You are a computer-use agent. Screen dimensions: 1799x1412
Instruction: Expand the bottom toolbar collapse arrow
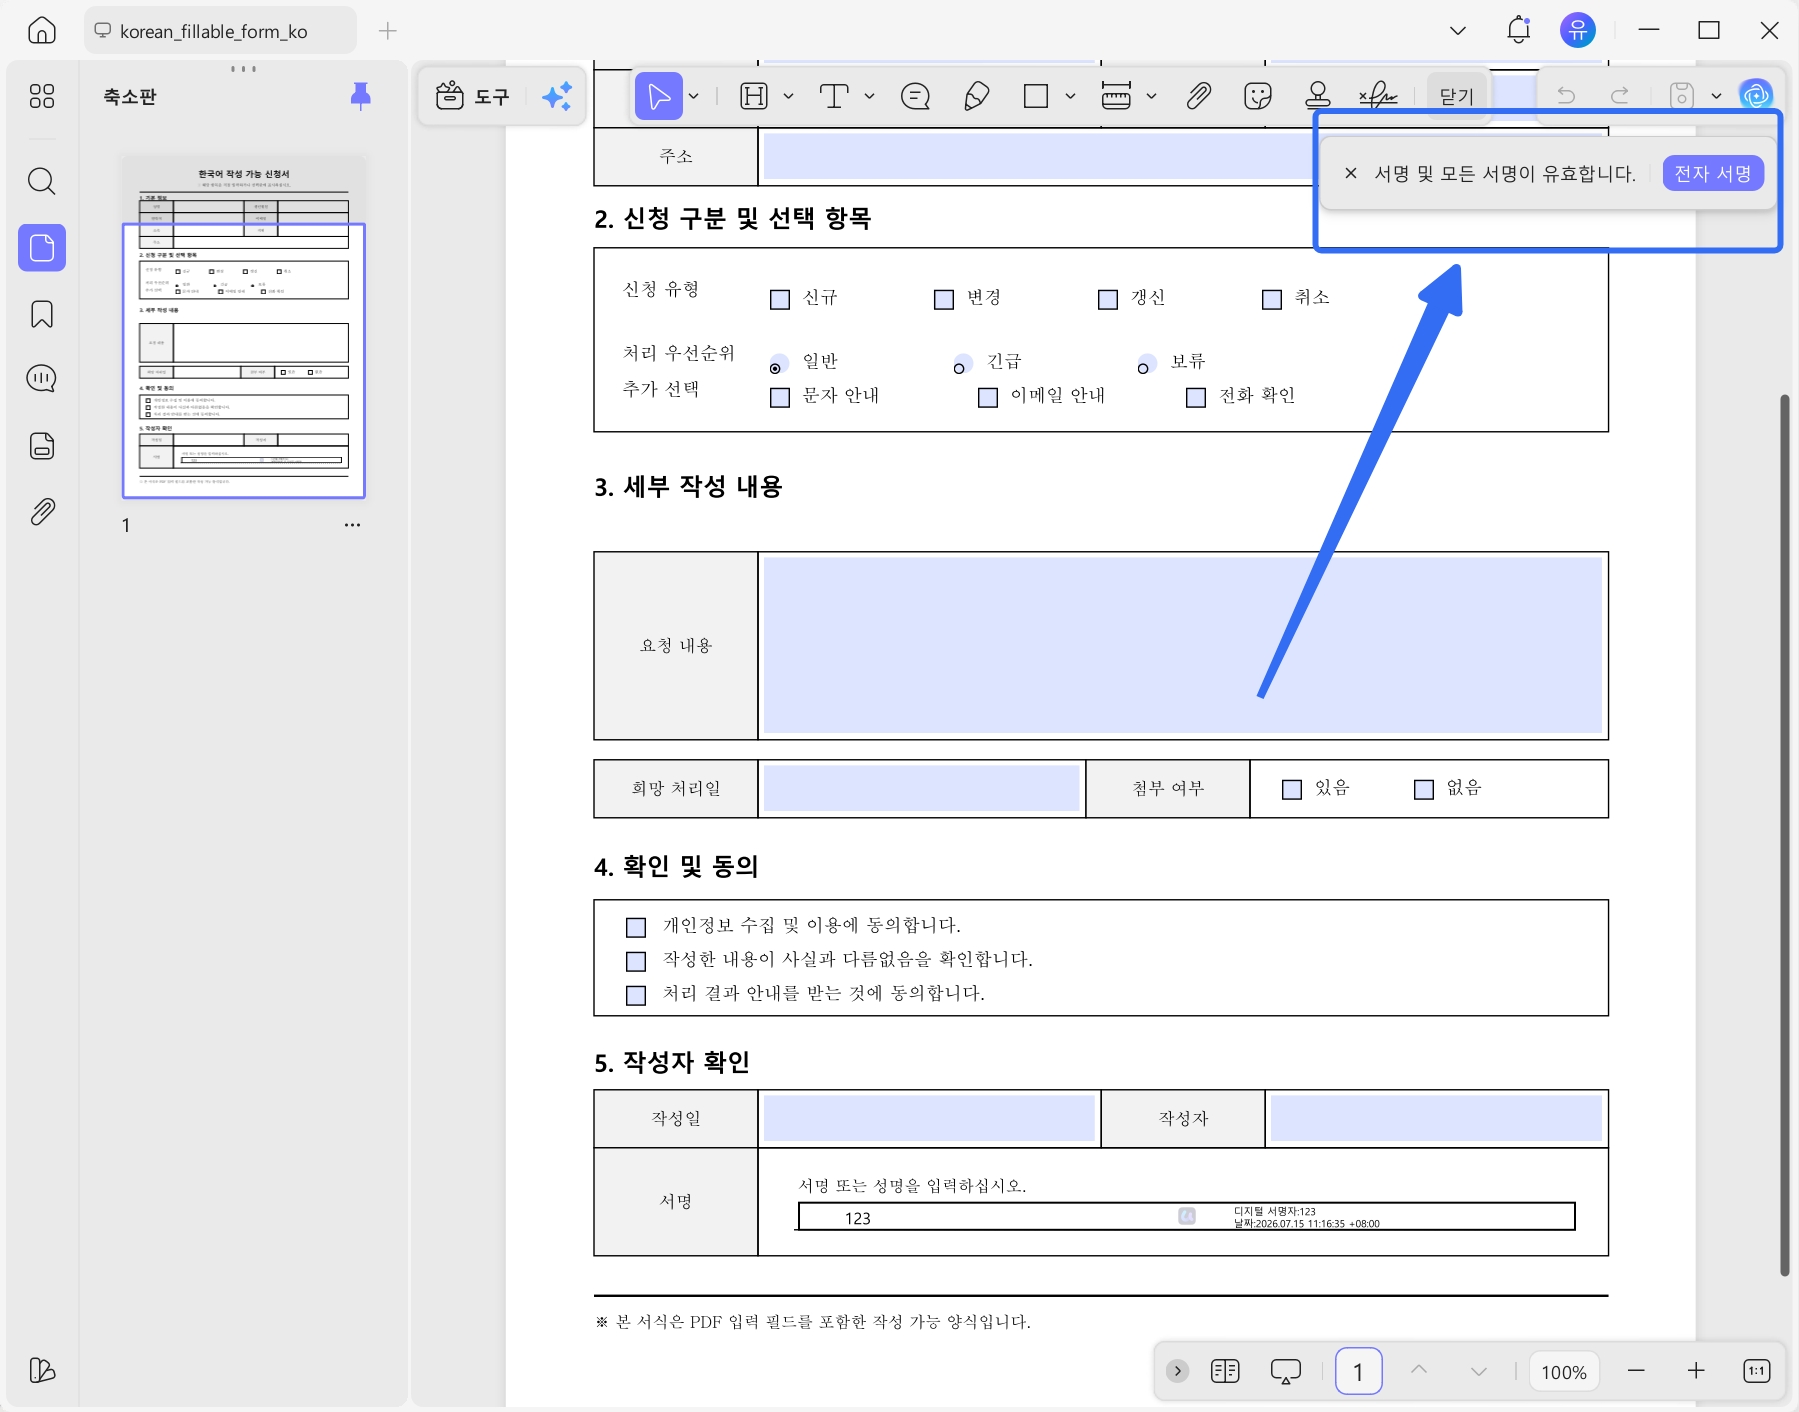click(1178, 1370)
